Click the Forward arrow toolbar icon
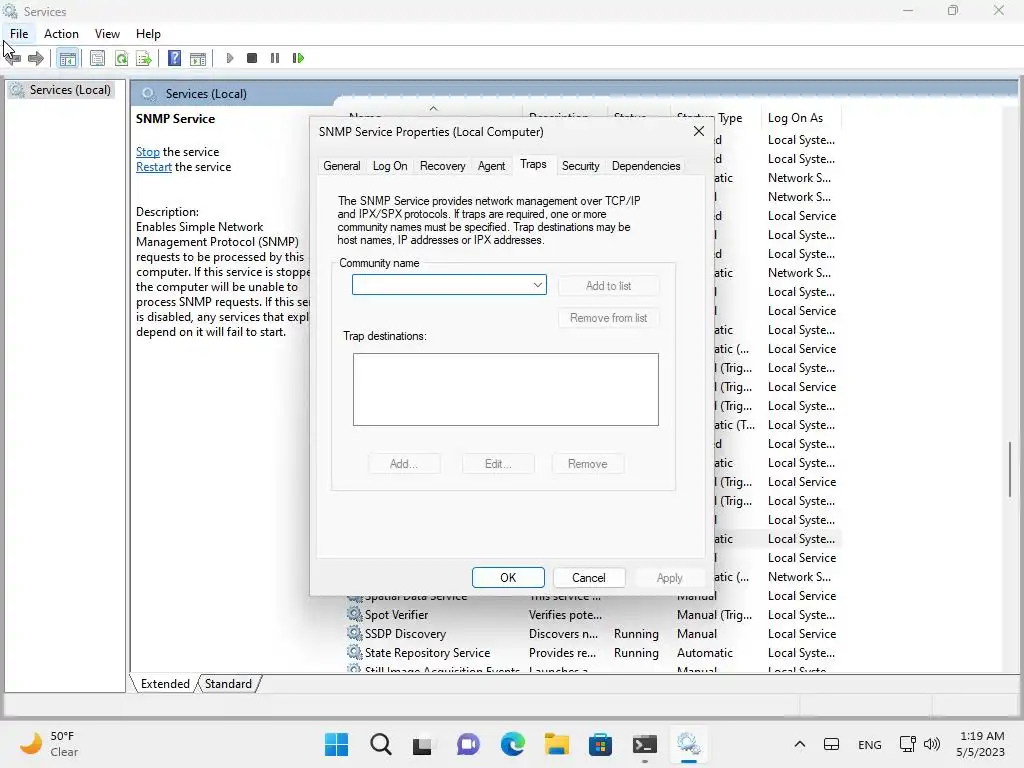The width and height of the screenshot is (1024, 768). [36, 58]
